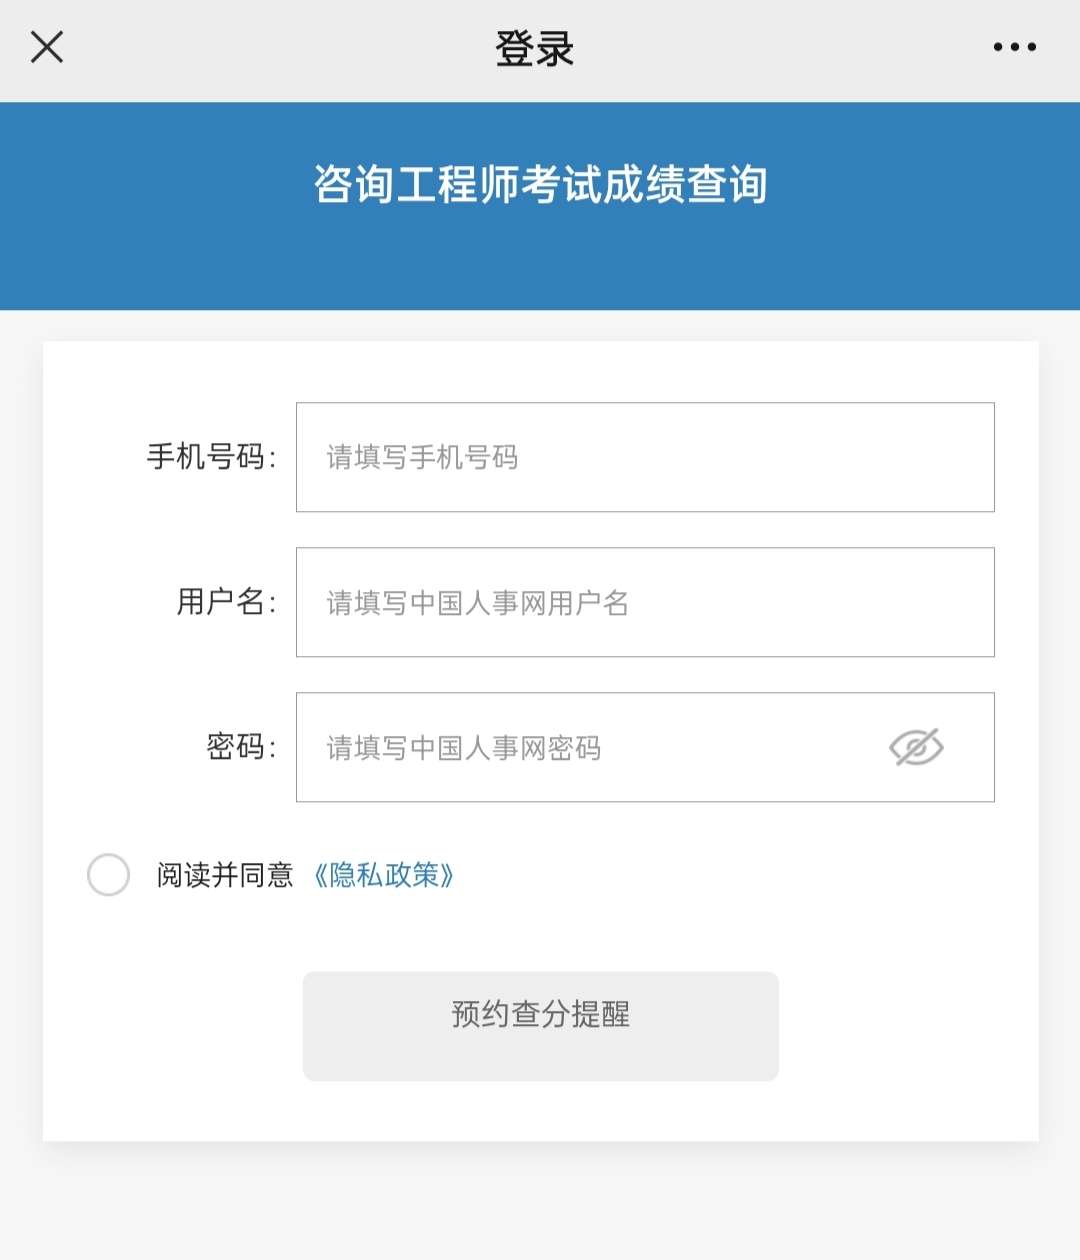Image resolution: width=1080 pixels, height=1260 pixels.
Task: Open the three-dot more options menu
Action: (x=1014, y=47)
